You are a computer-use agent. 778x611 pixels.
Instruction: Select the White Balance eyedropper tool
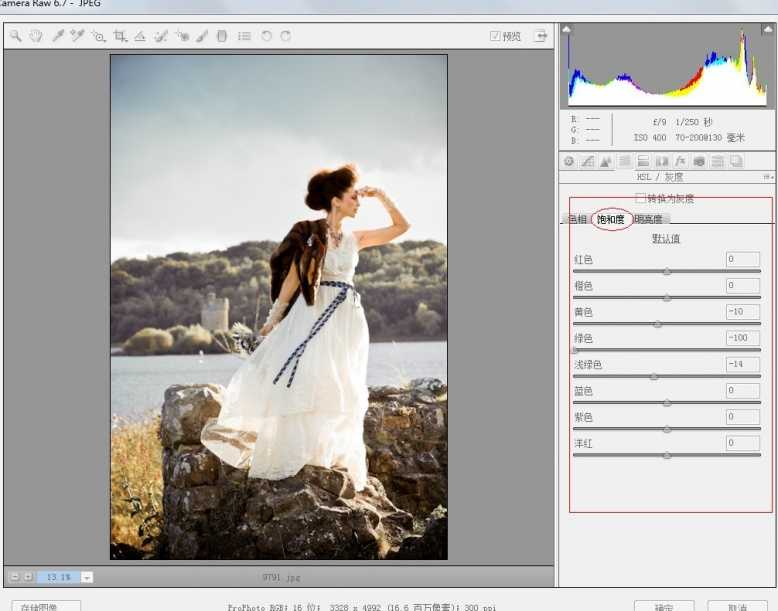tap(58, 36)
